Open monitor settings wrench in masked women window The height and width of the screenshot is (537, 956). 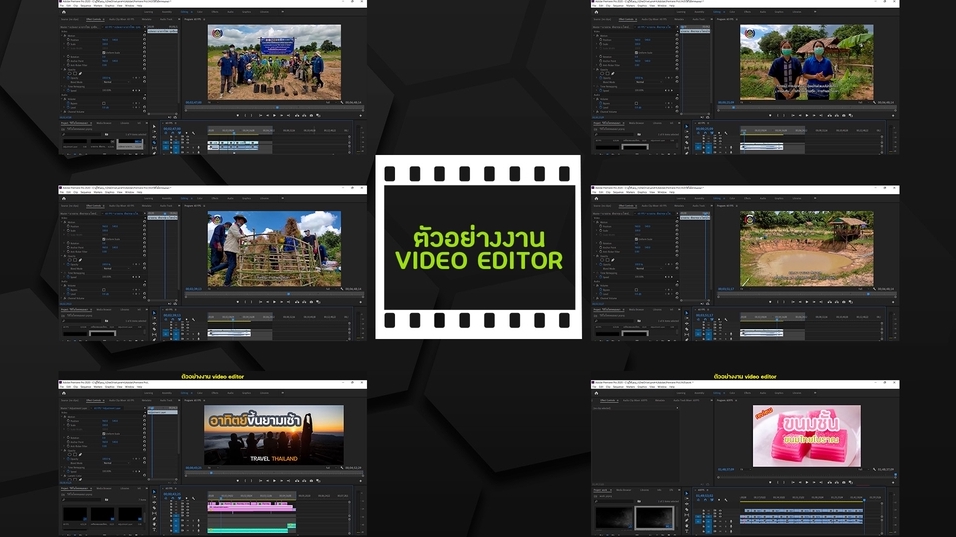pos(874,102)
